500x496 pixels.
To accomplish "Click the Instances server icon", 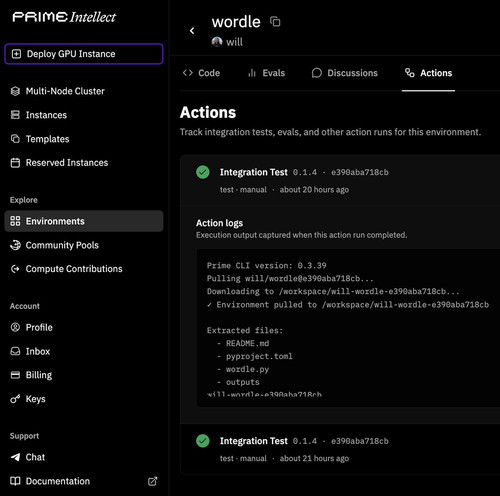I will tap(15, 115).
